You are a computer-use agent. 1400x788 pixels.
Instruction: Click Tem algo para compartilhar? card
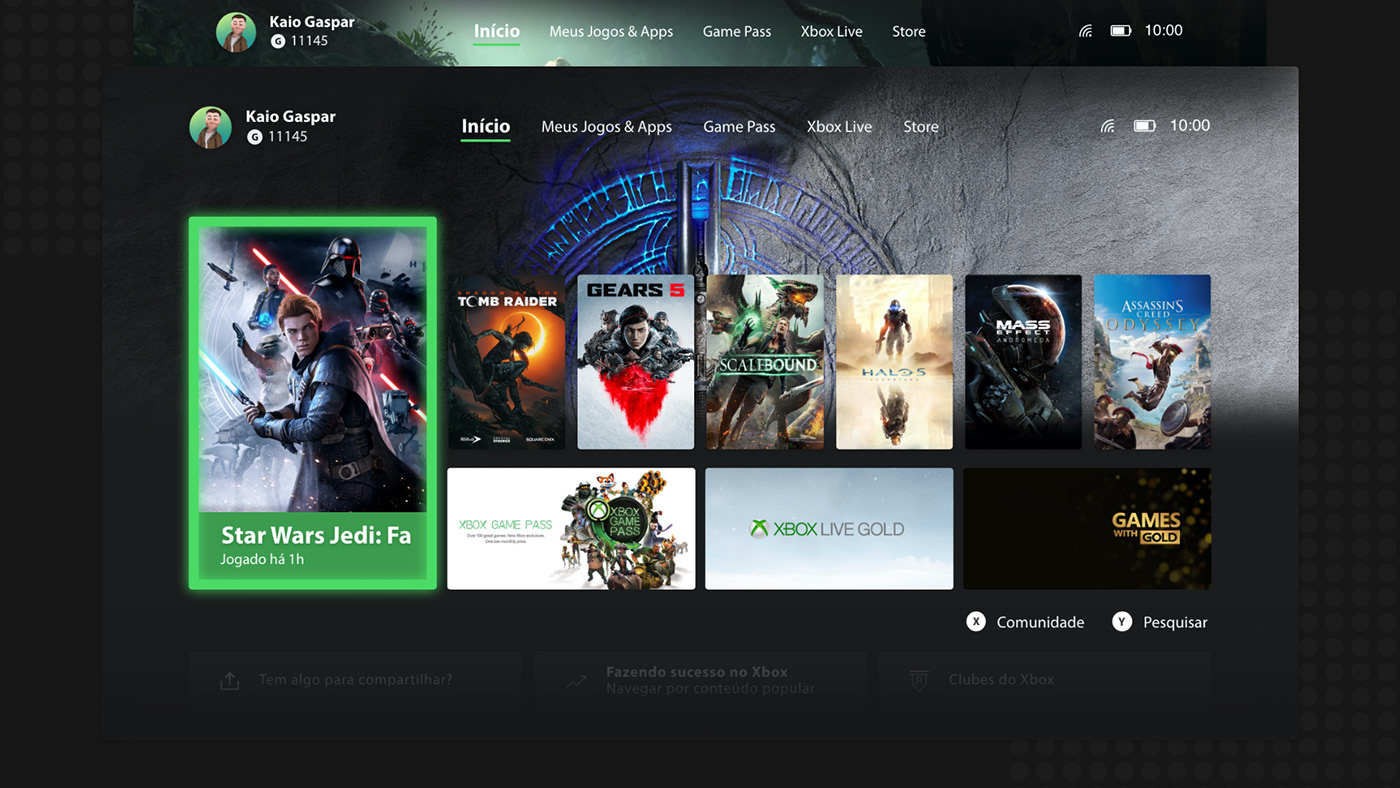pyautogui.click(x=355, y=680)
